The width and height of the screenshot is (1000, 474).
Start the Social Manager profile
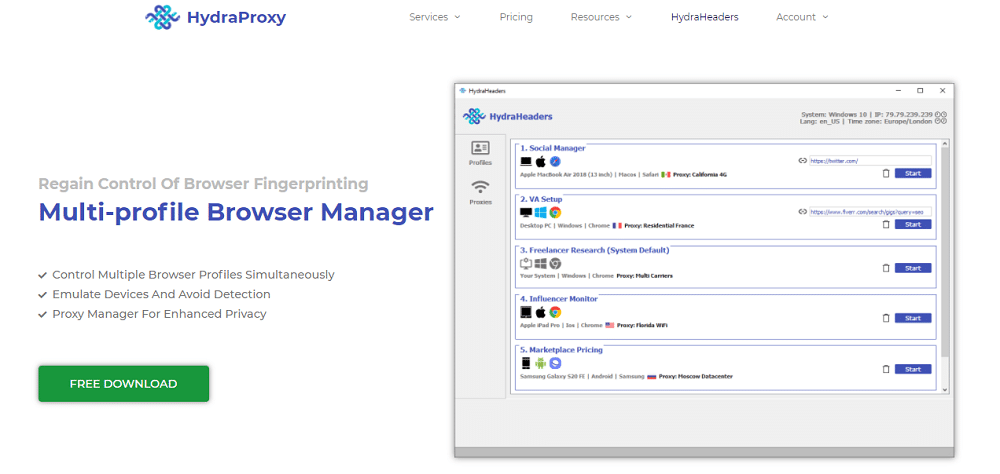point(913,173)
